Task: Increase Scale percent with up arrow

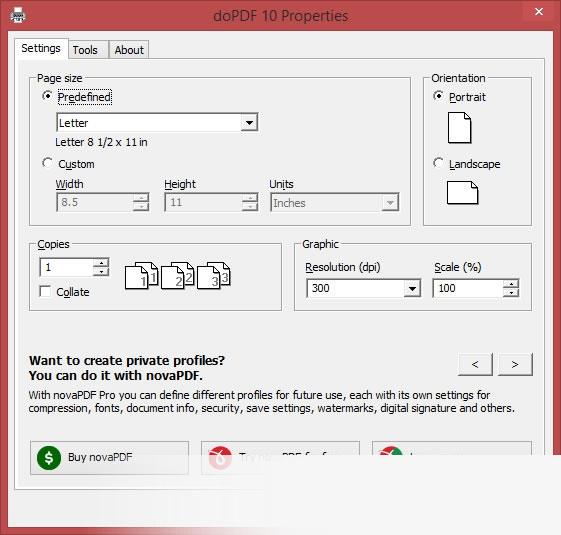Action: click(x=511, y=284)
